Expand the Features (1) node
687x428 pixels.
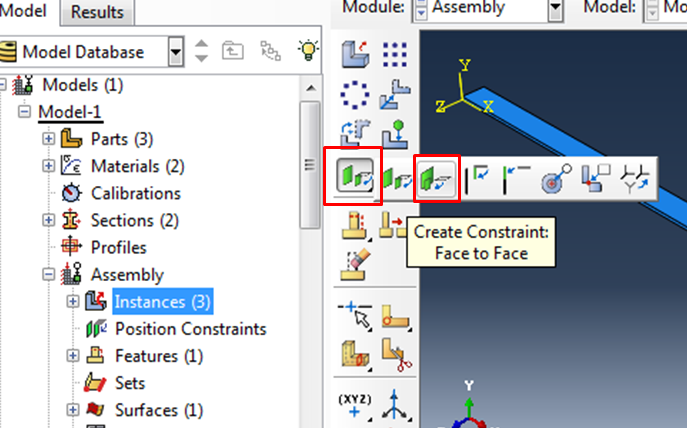coord(73,356)
